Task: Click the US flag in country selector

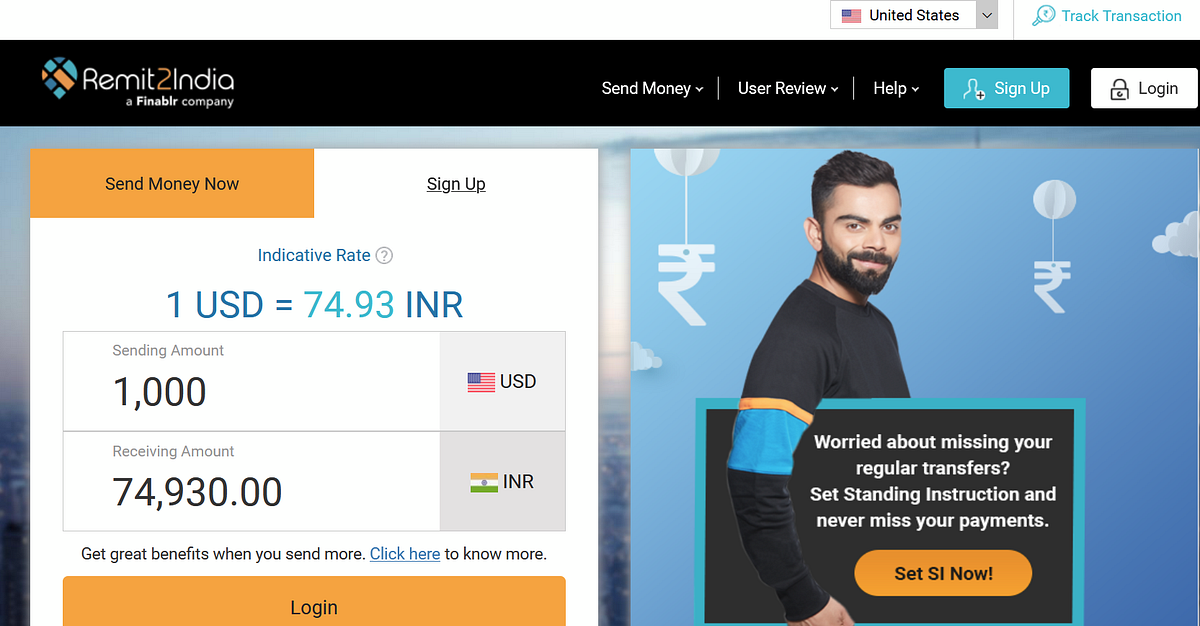Action: tap(851, 15)
